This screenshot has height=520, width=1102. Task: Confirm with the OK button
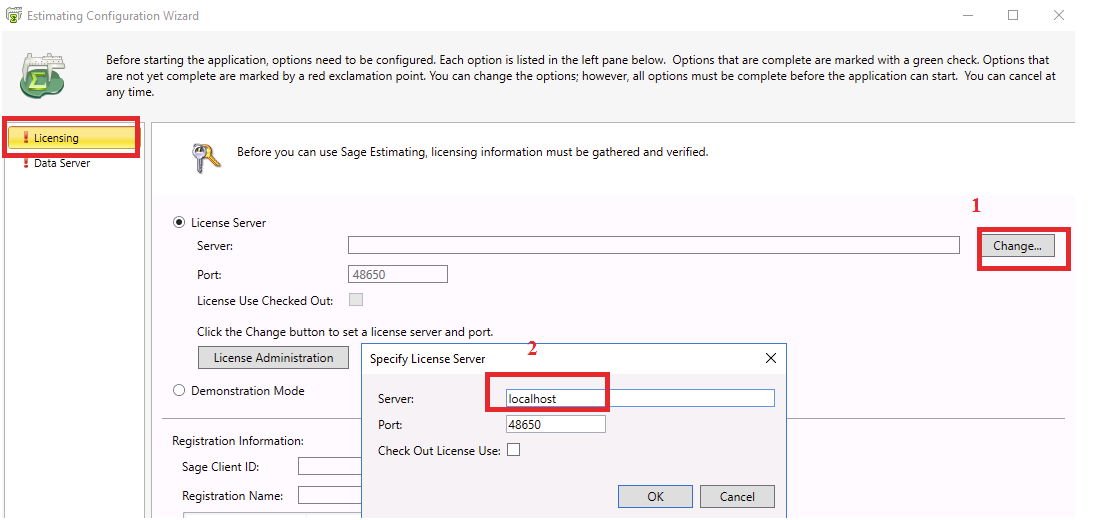655,496
